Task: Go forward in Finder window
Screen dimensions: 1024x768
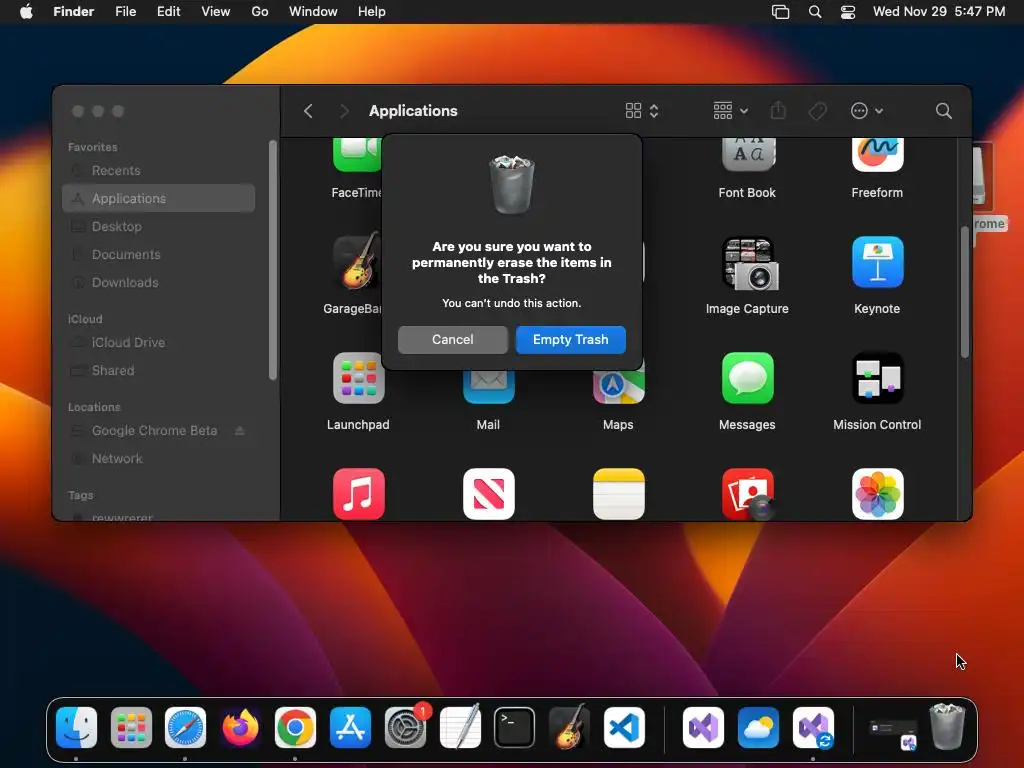Action: 344,111
